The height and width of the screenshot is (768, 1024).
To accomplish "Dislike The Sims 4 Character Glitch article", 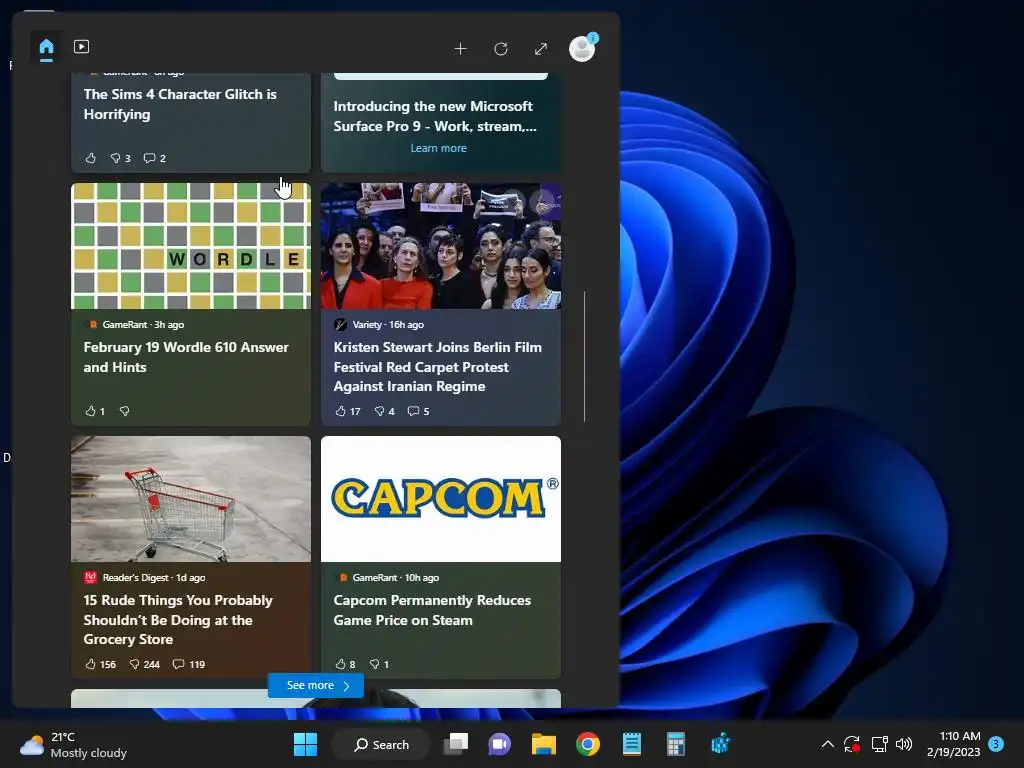I will click(x=120, y=158).
